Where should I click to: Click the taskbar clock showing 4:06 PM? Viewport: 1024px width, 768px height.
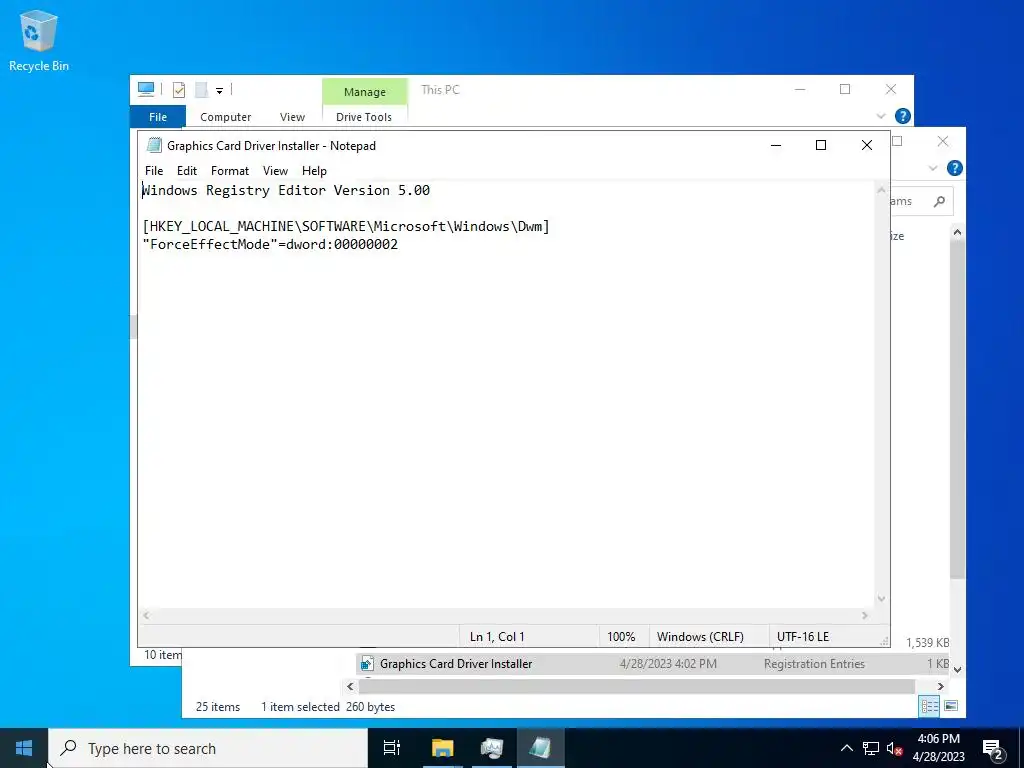pyautogui.click(x=938, y=748)
